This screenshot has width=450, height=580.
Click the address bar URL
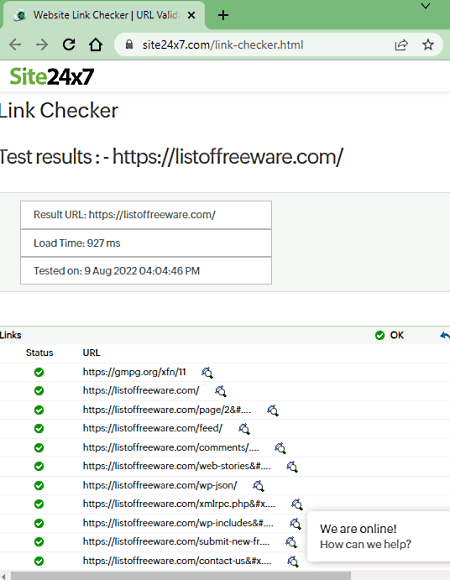pos(223,45)
